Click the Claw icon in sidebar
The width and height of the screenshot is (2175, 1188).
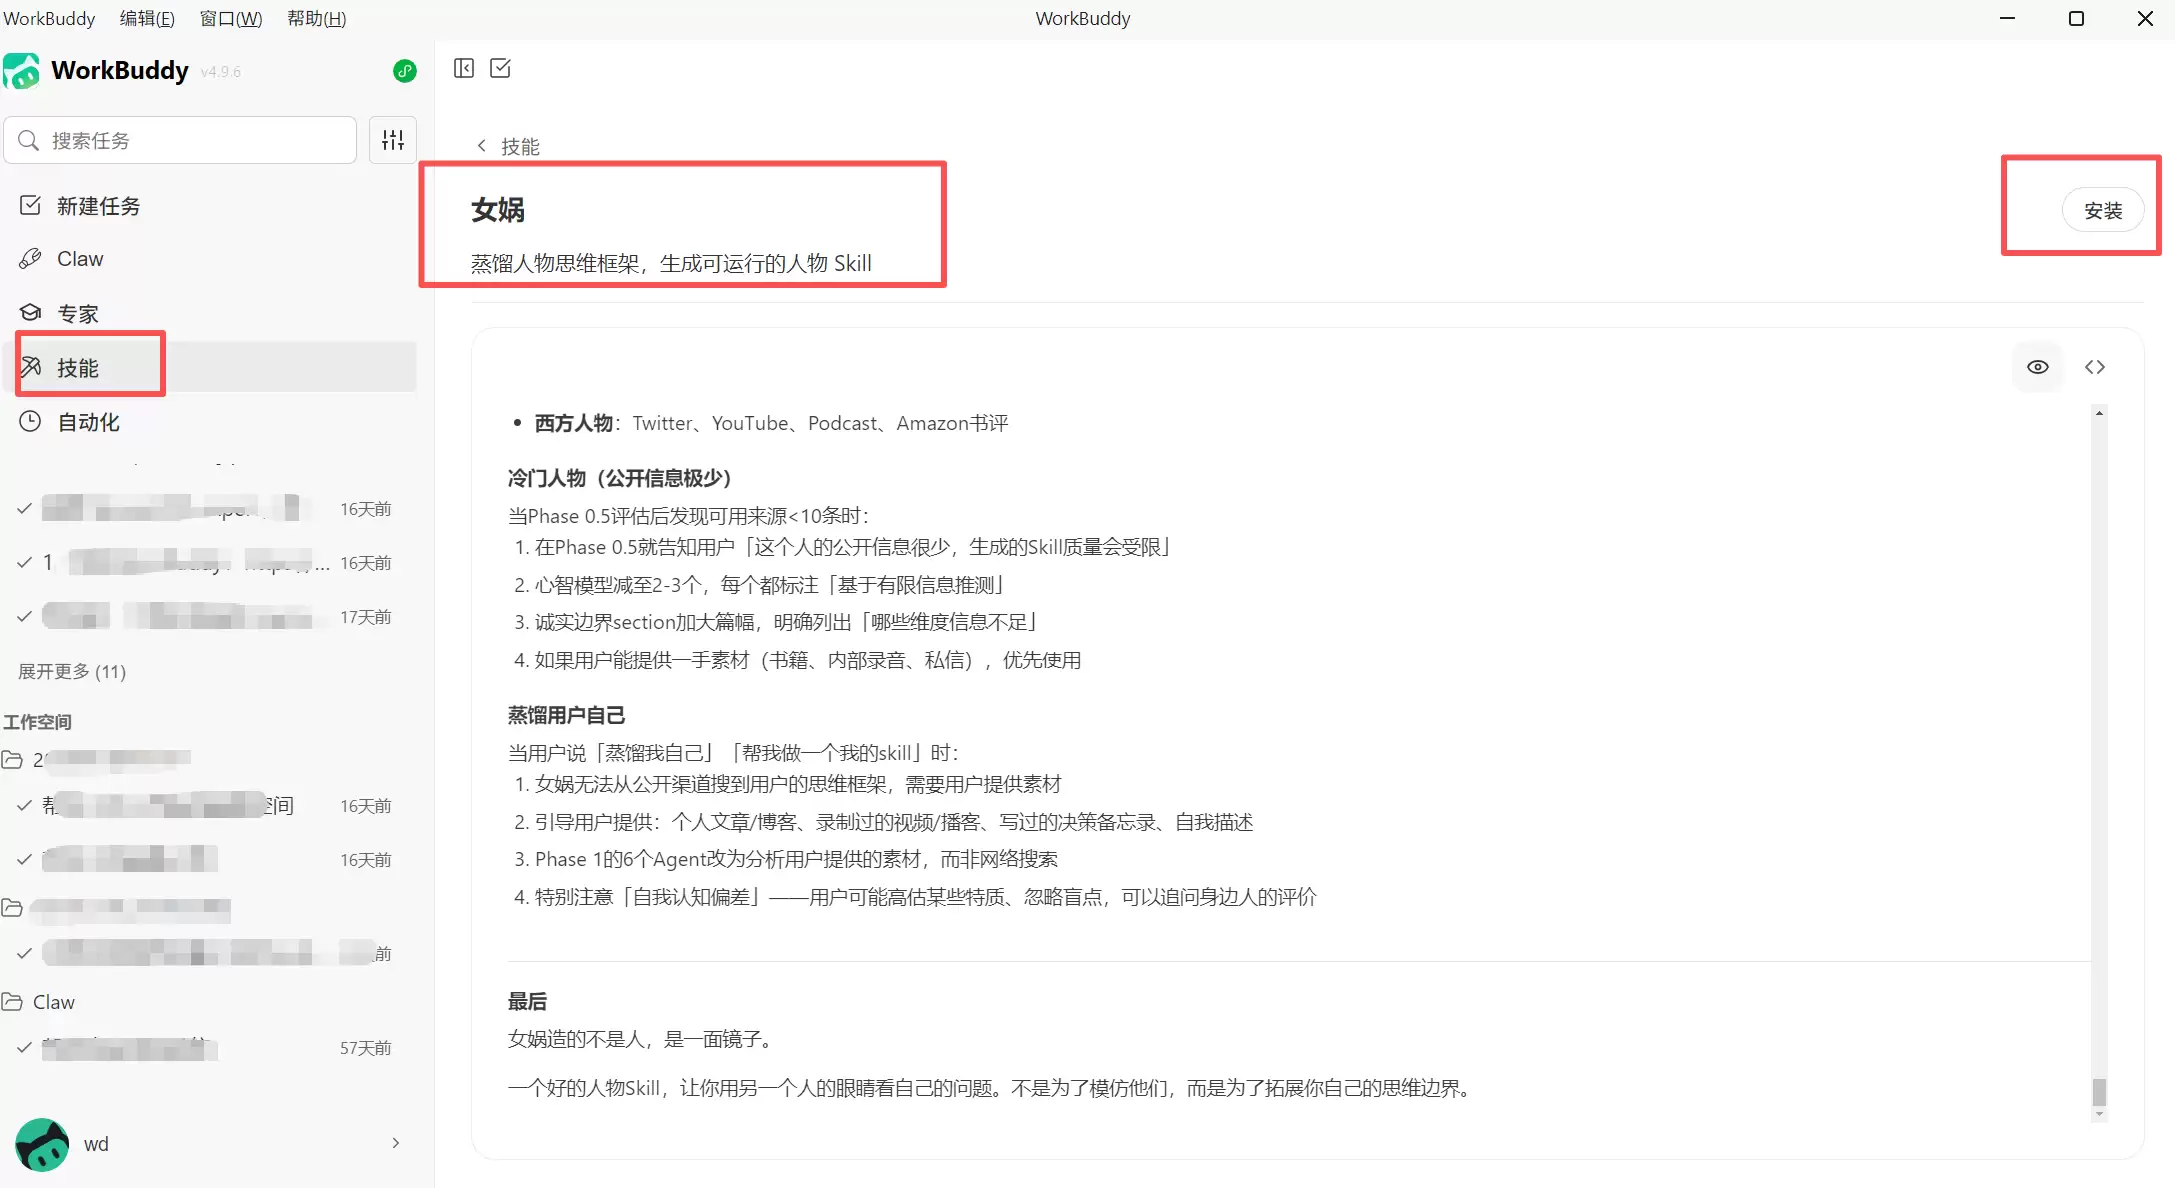(x=30, y=259)
